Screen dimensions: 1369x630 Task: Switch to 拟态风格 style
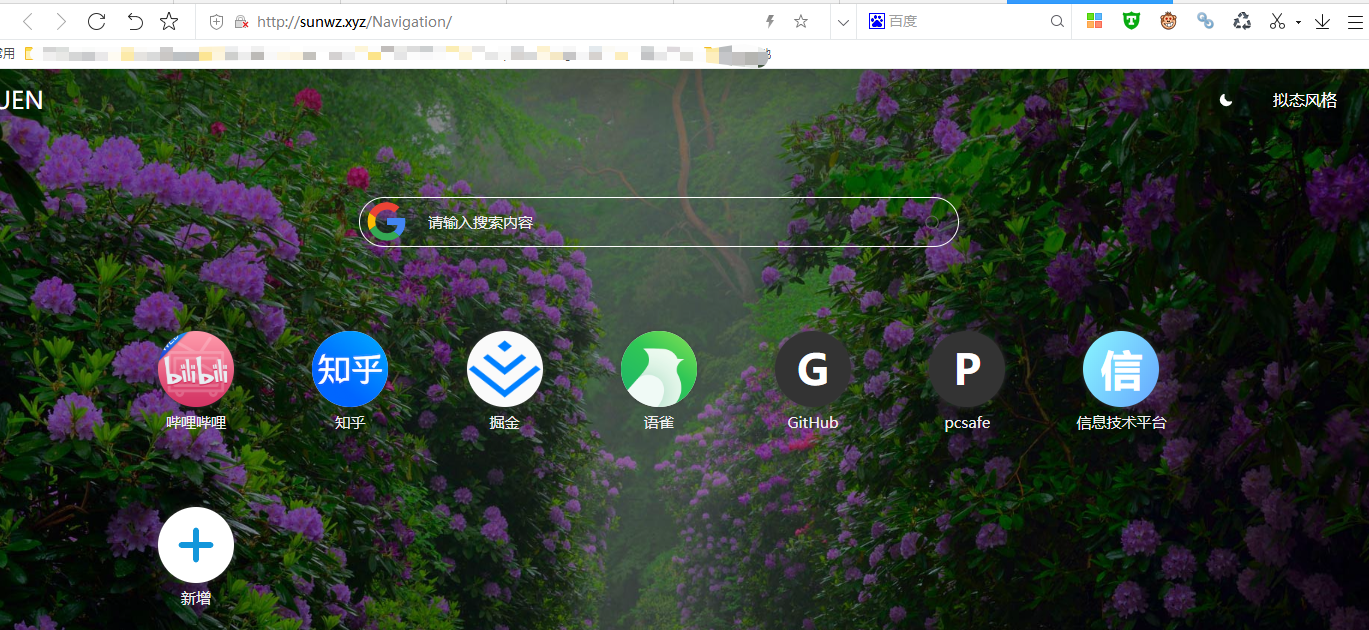point(1304,100)
